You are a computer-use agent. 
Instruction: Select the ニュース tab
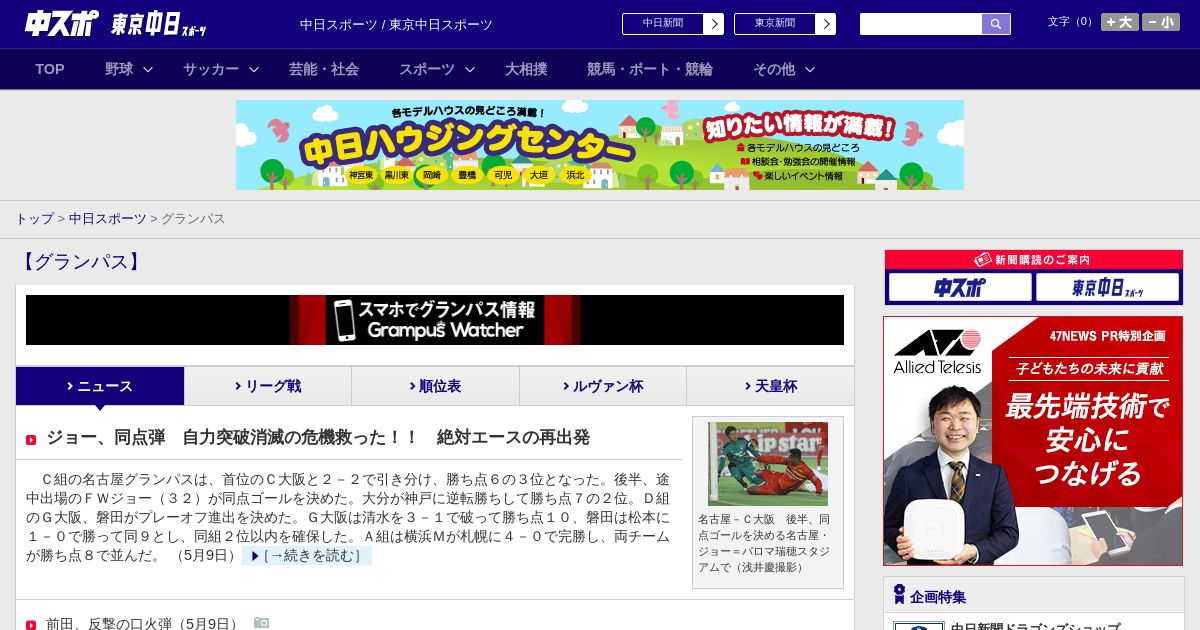click(x=100, y=386)
